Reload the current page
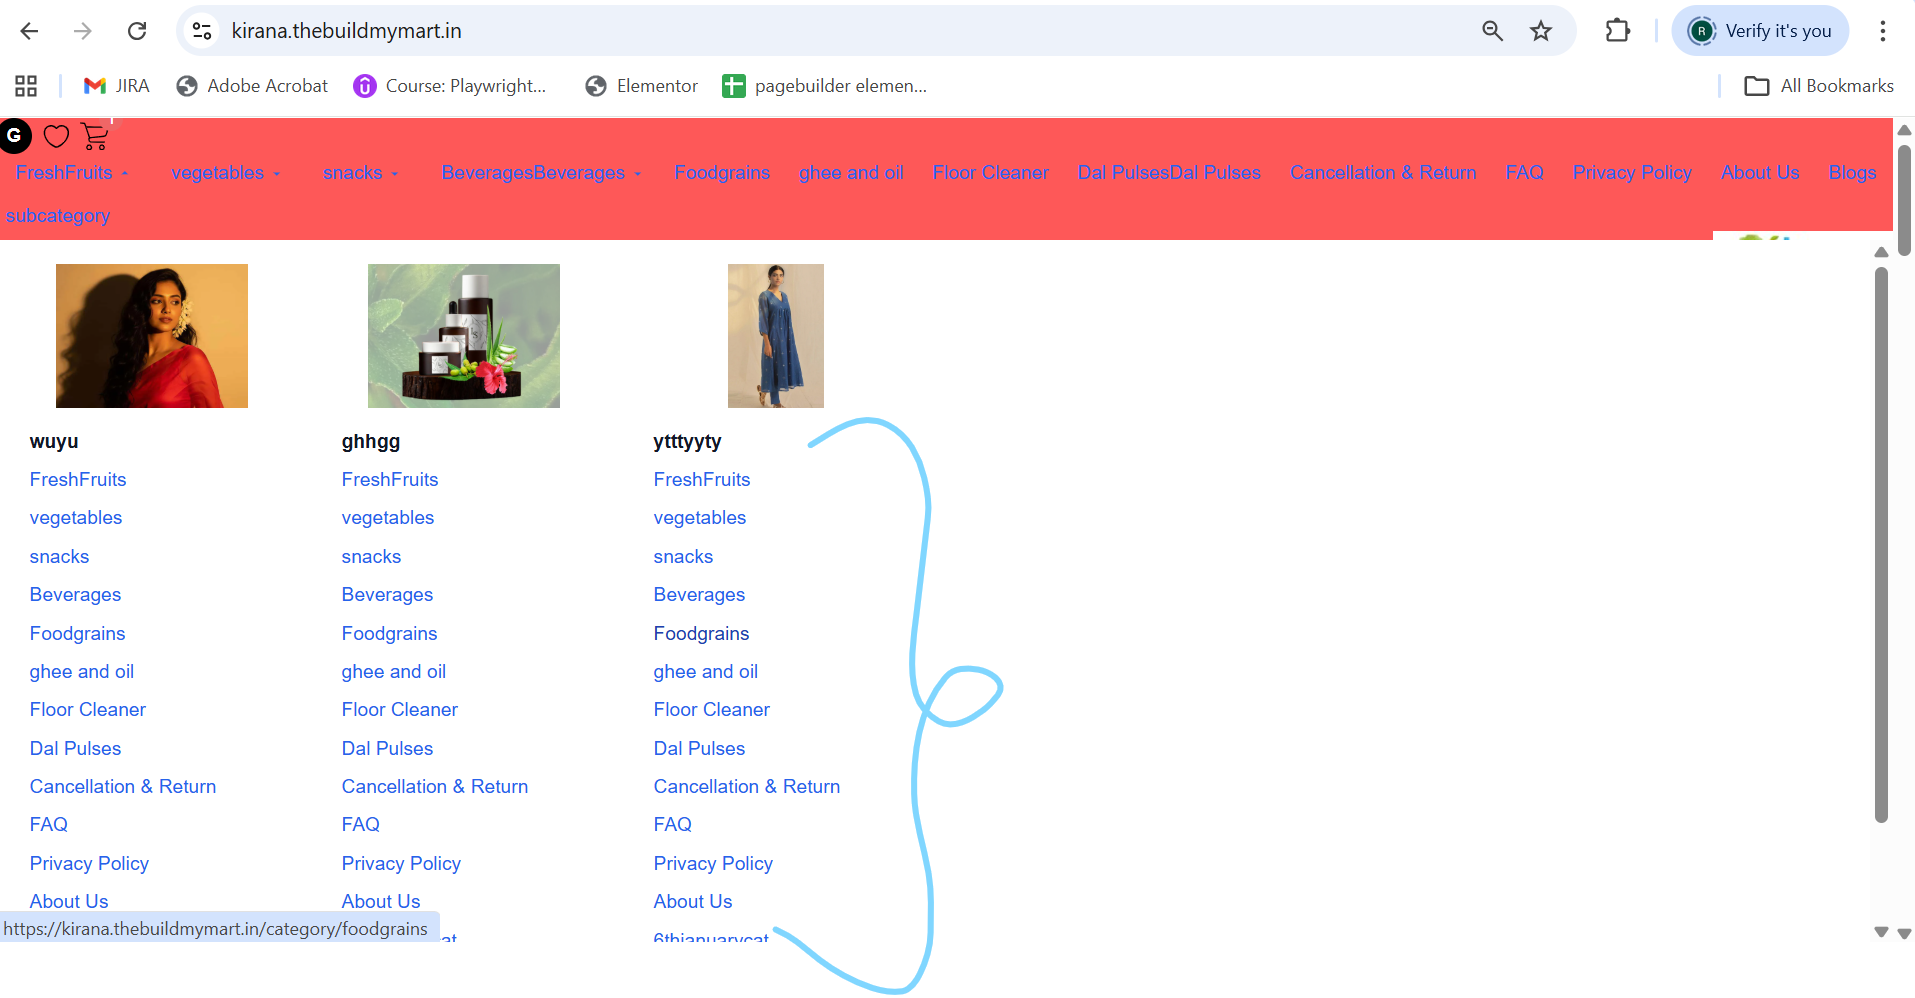Viewport: 1915px width, 998px height. click(x=137, y=31)
